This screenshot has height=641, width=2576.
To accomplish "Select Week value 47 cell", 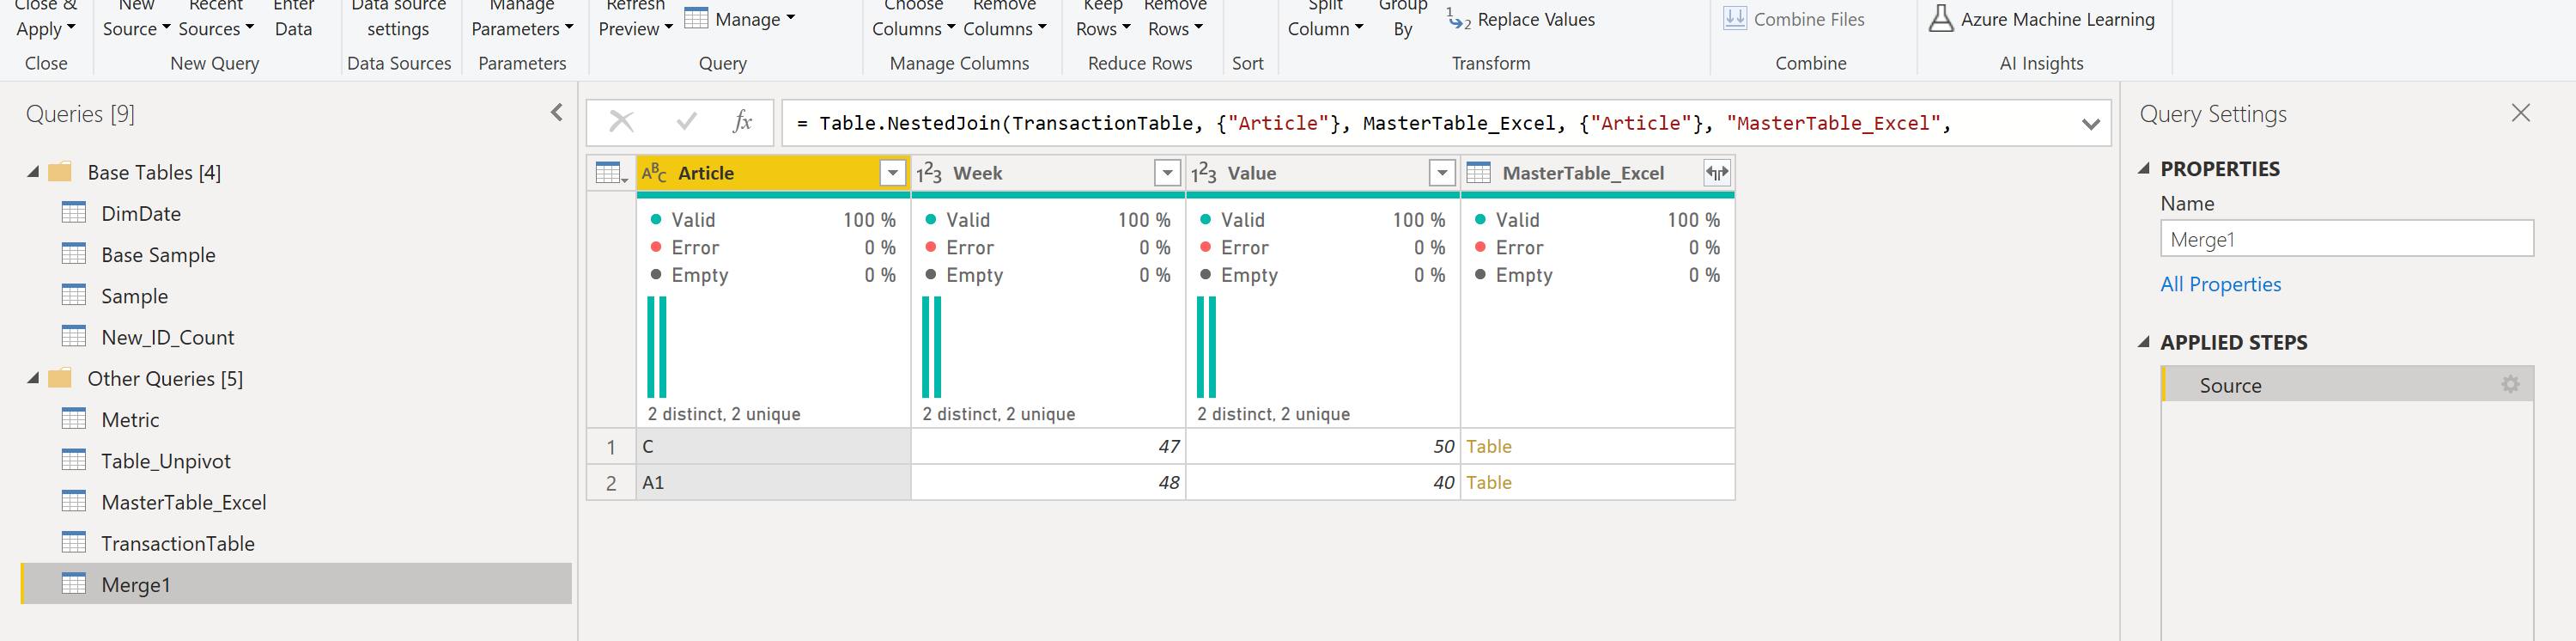I will pyautogui.click(x=1048, y=446).
